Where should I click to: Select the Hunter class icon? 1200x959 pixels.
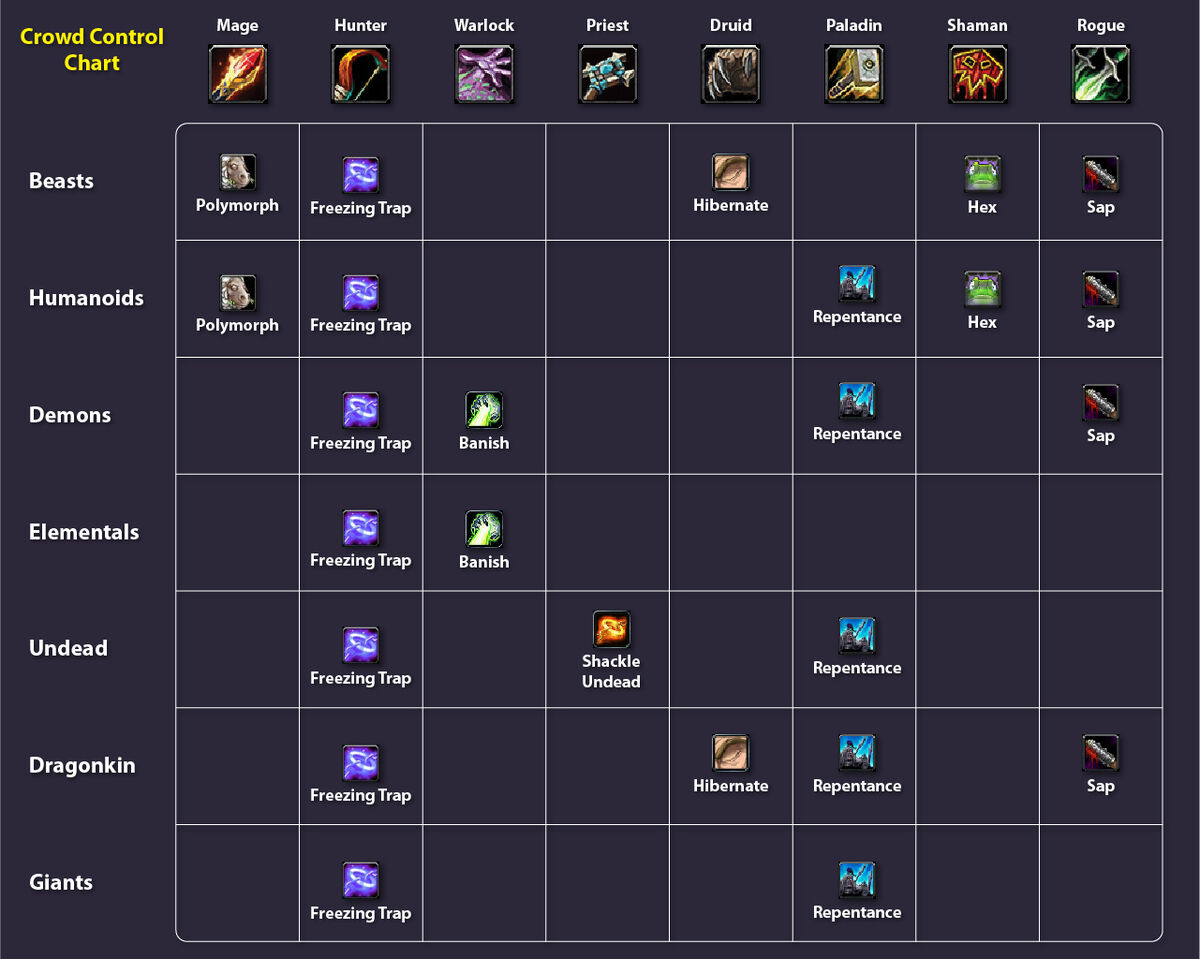pos(360,72)
